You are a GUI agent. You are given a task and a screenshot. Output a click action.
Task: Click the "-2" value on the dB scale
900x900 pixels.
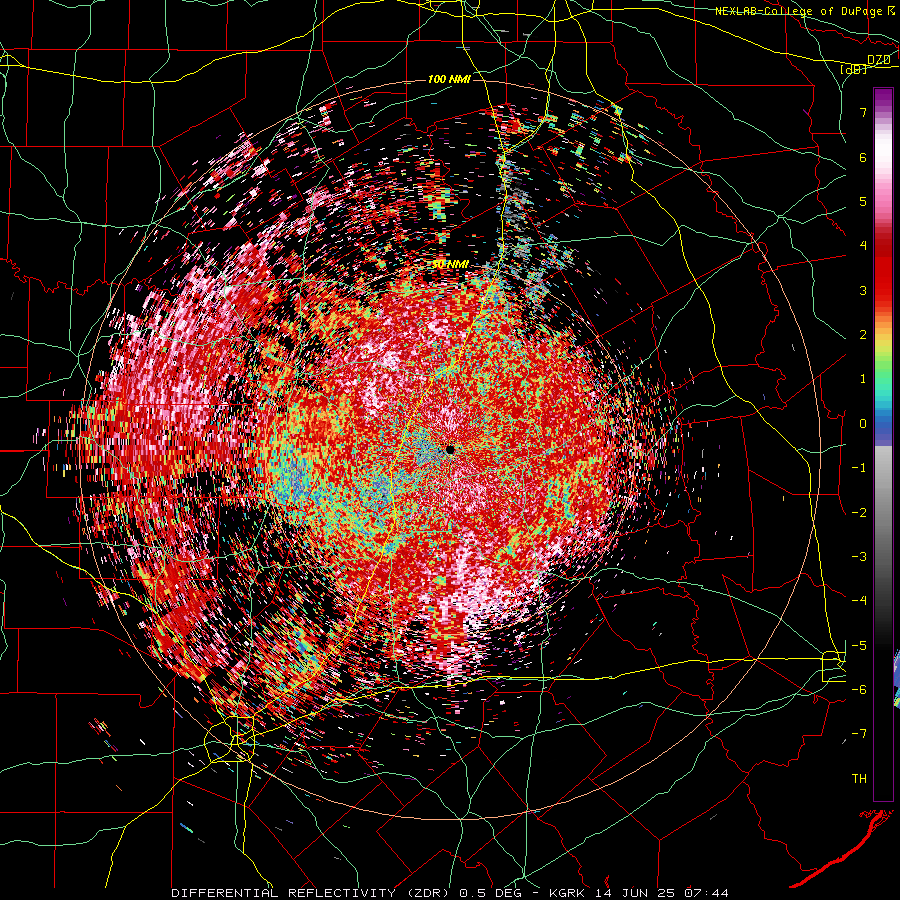pos(859,512)
